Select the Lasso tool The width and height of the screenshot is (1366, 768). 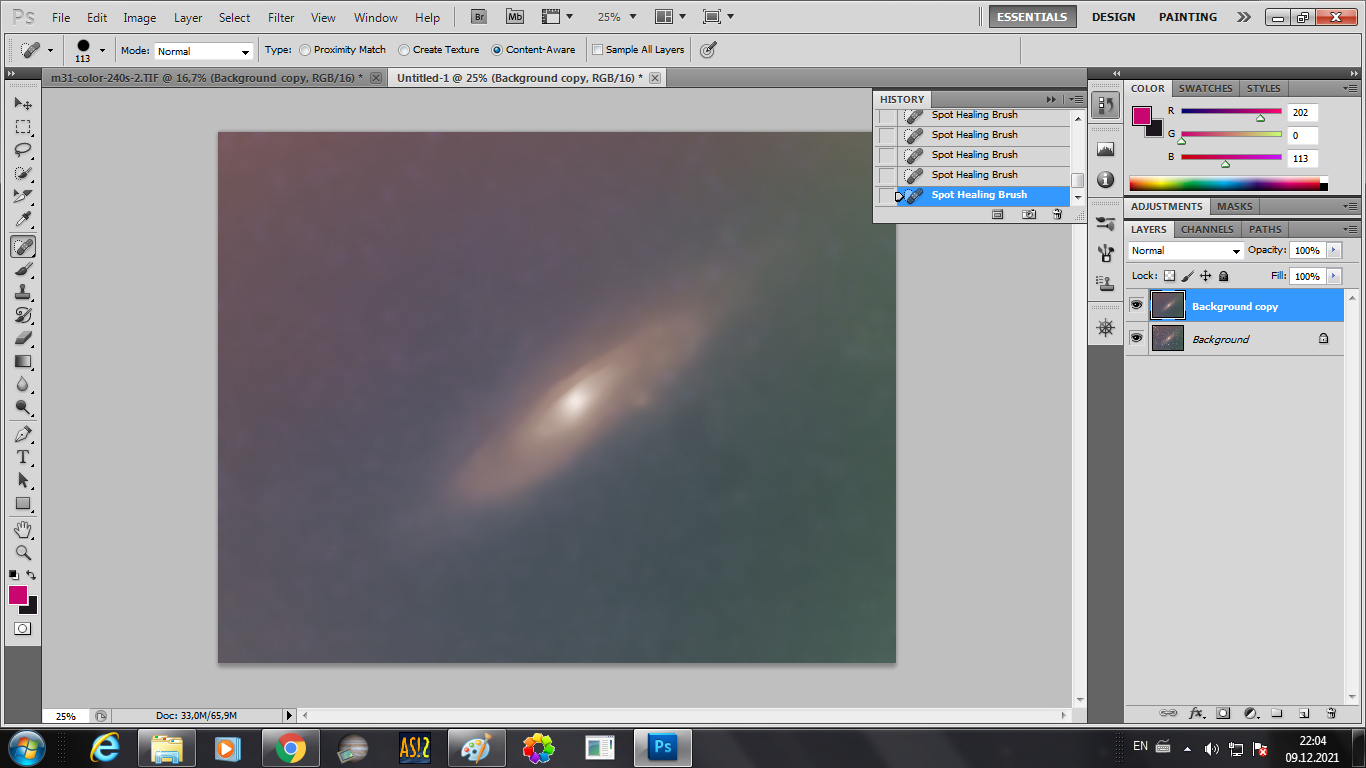[x=23, y=150]
